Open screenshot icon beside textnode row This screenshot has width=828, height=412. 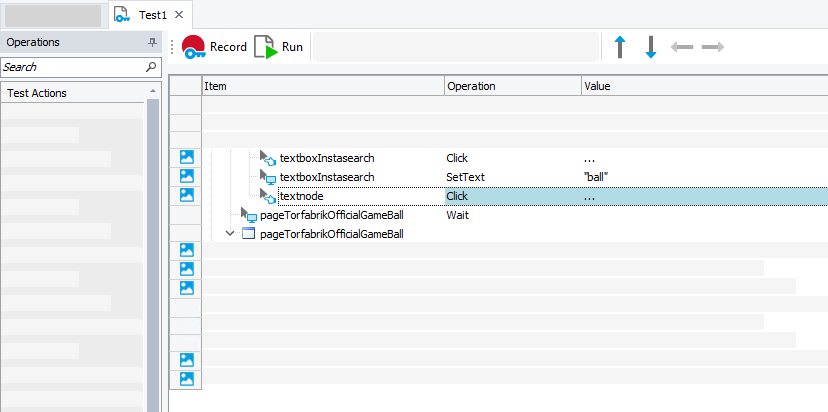click(x=186, y=196)
